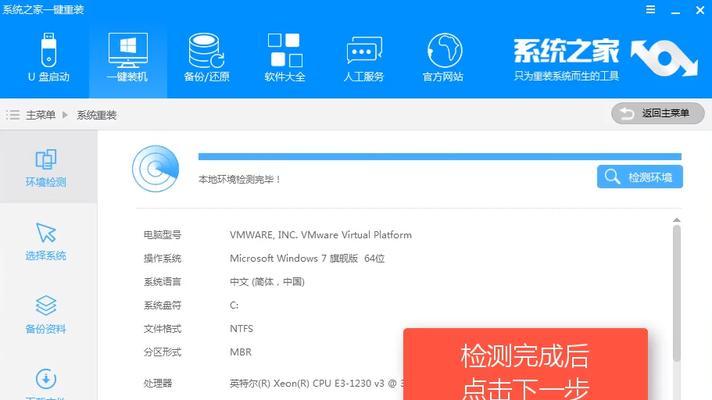Click the value VMWARE, INC. VMware Virtual Platform

(x=321, y=235)
